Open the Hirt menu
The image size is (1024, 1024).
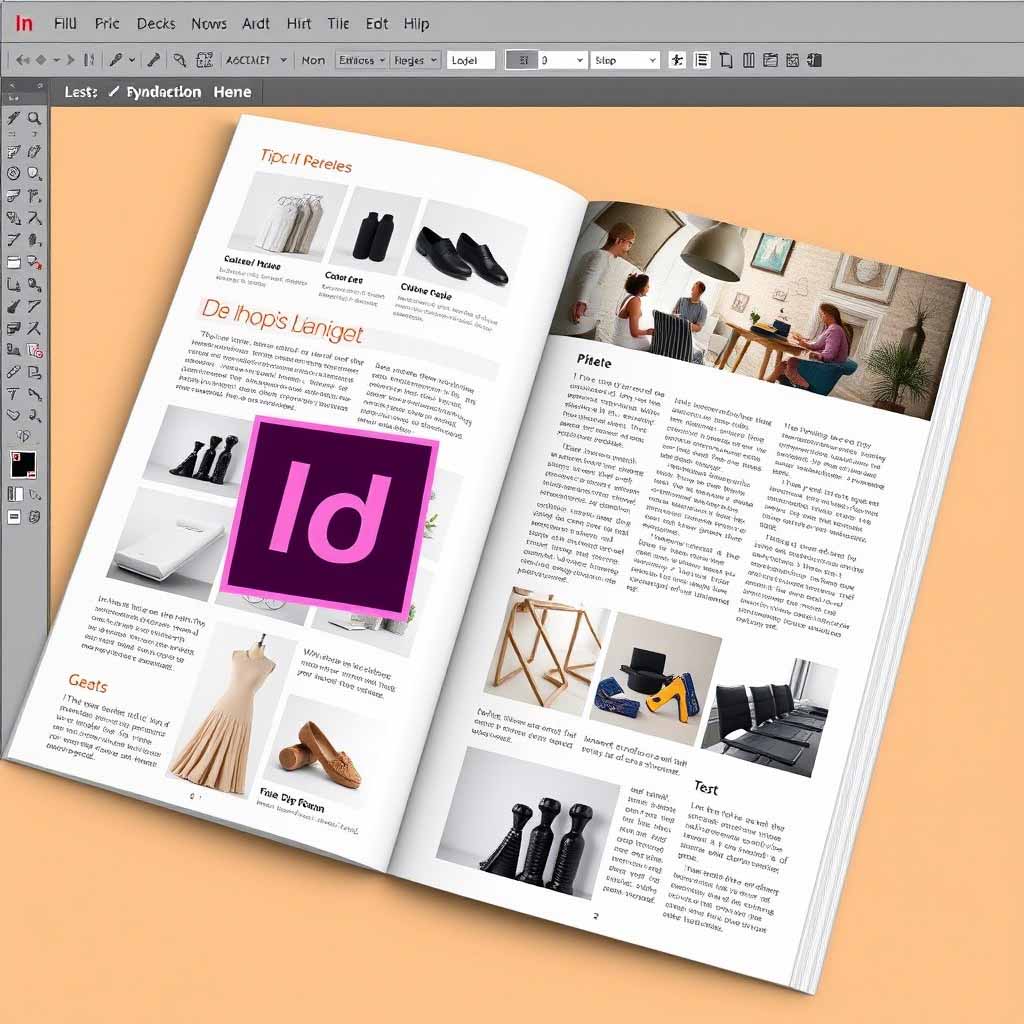pyautogui.click(x=298, y=24)
